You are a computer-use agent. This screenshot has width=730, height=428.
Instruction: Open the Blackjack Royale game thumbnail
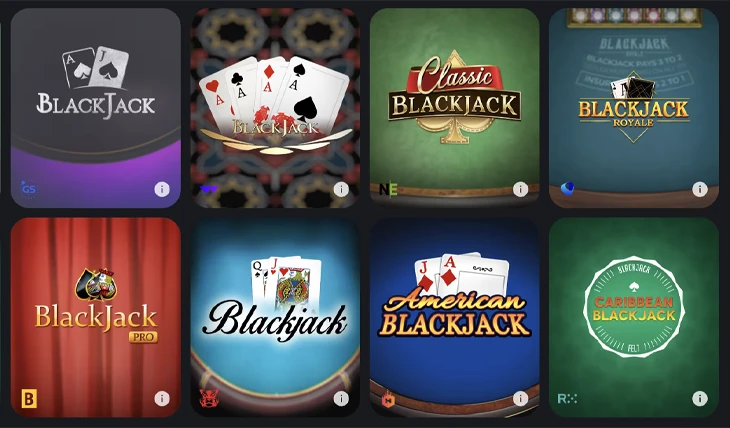[634, 108]
